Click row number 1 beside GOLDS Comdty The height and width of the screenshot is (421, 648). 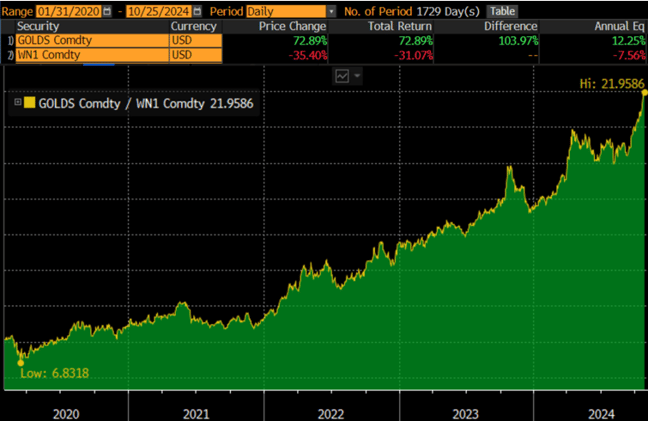click(11, 41)
